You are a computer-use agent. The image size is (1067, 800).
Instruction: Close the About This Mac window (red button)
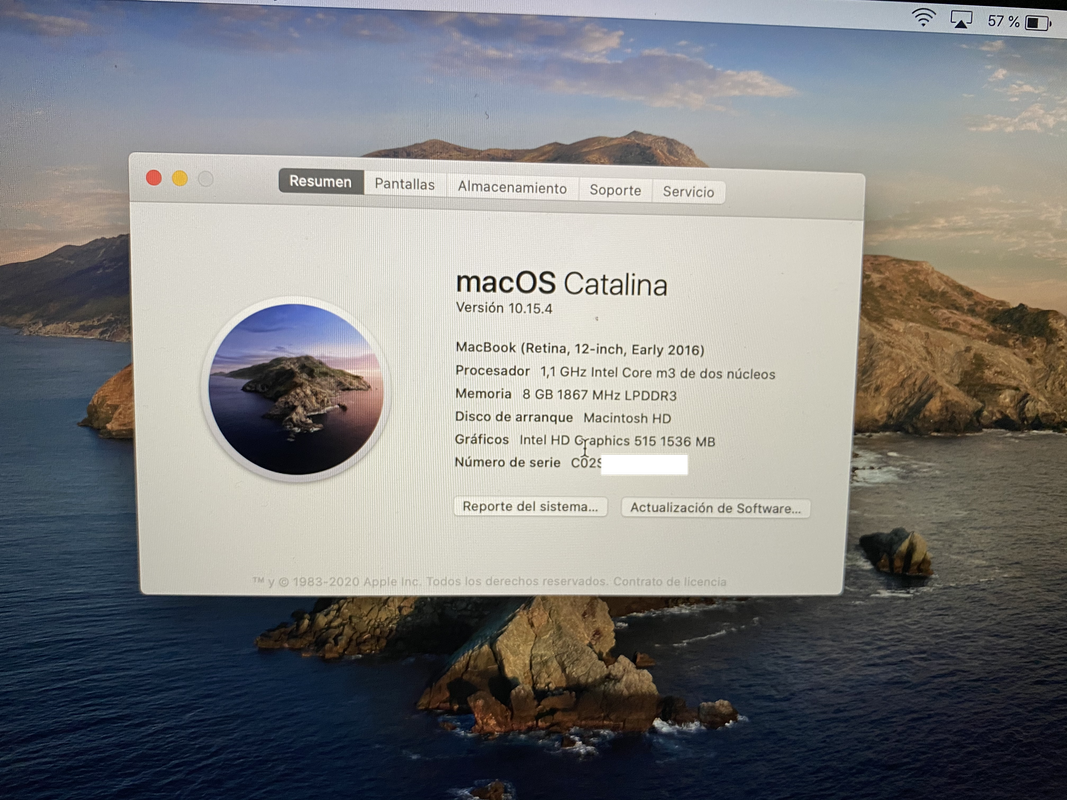[154, 178]
